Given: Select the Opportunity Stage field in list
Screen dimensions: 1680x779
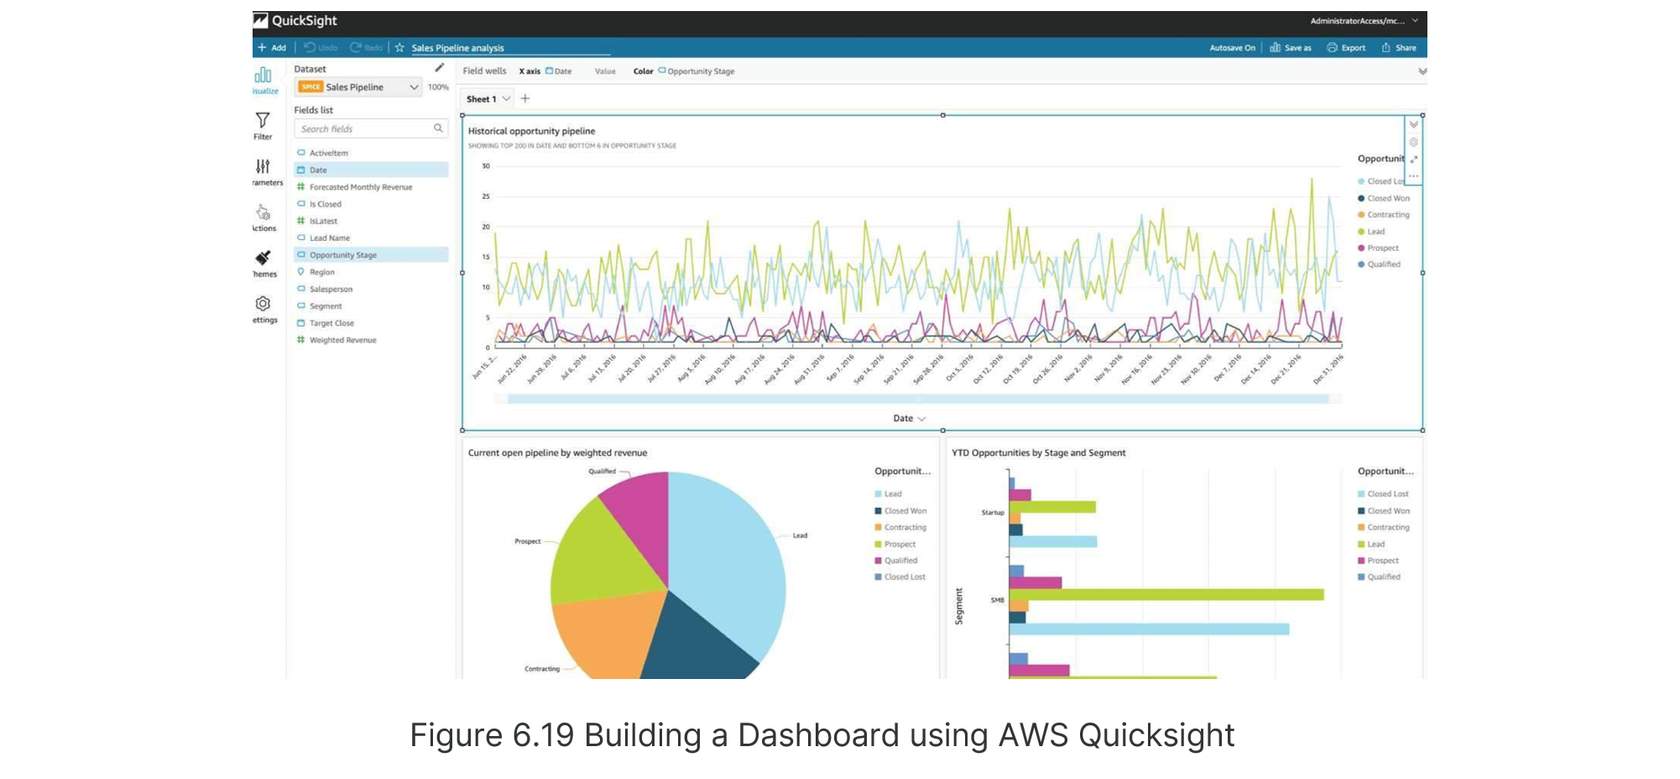Looking at the screenshot, I should point(371,255).
